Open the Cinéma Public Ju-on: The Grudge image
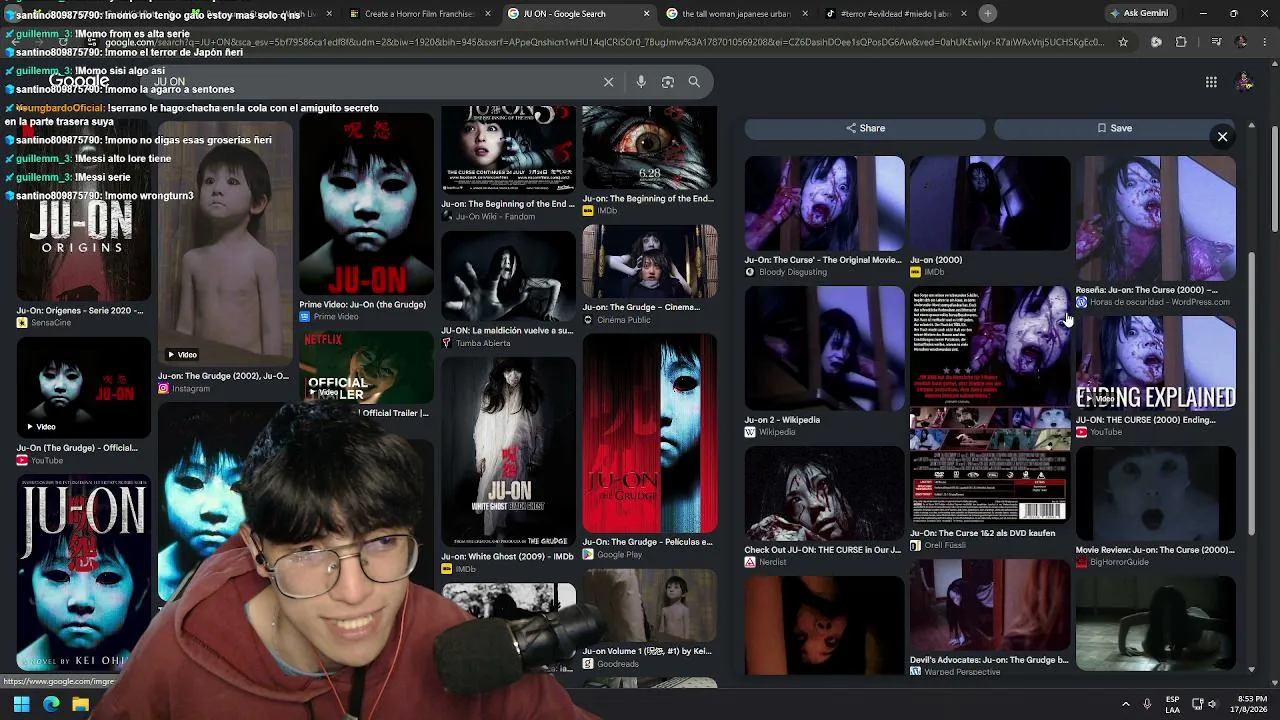Viewport: 1280px width, 720px height. coord(650,261)
